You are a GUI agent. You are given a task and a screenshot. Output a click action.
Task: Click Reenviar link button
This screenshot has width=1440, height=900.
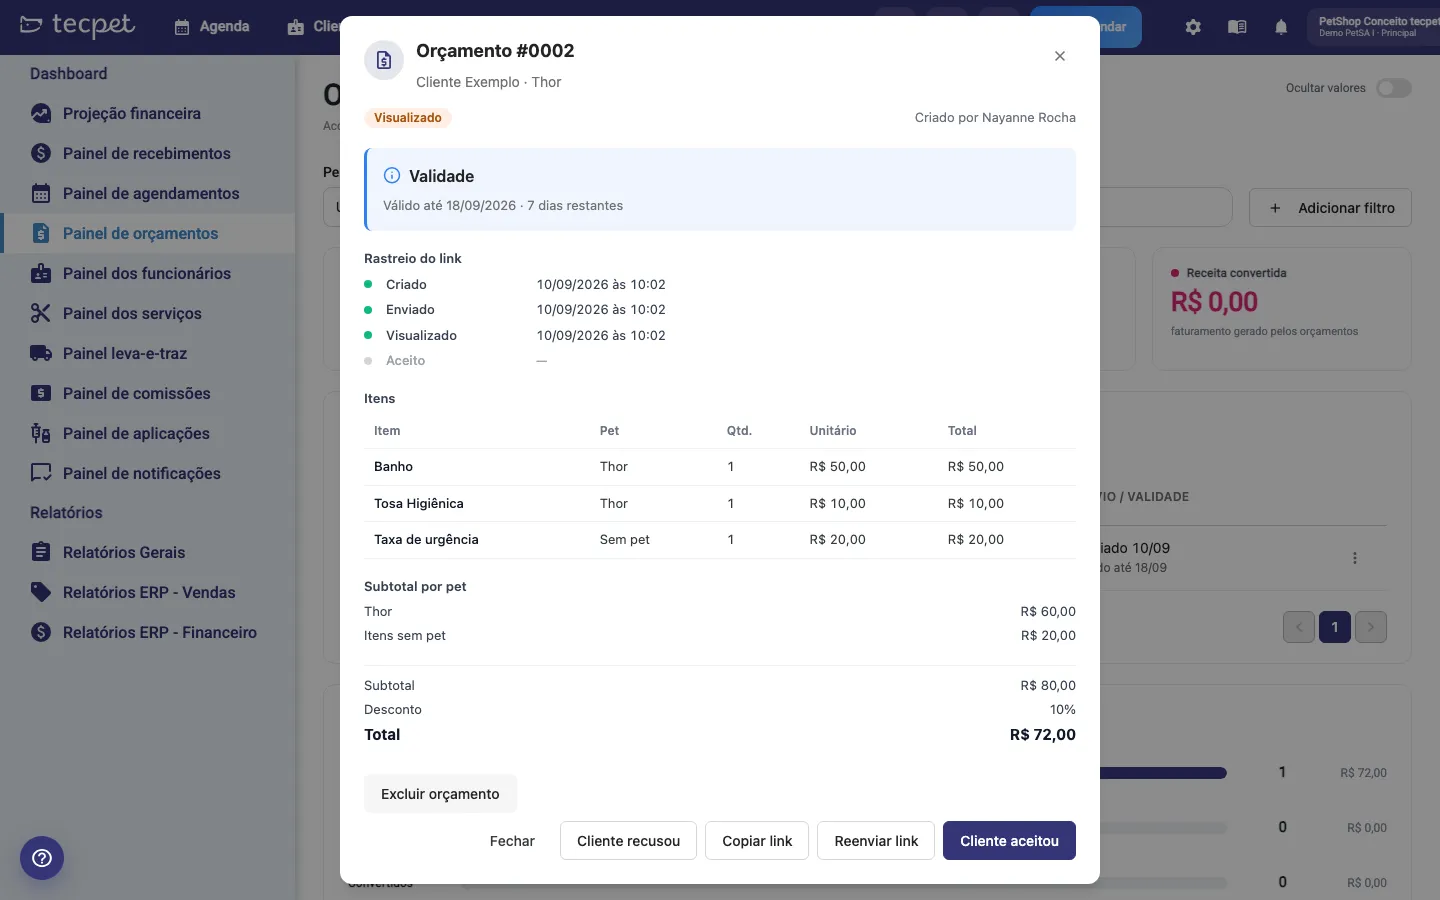coord(876,841)
